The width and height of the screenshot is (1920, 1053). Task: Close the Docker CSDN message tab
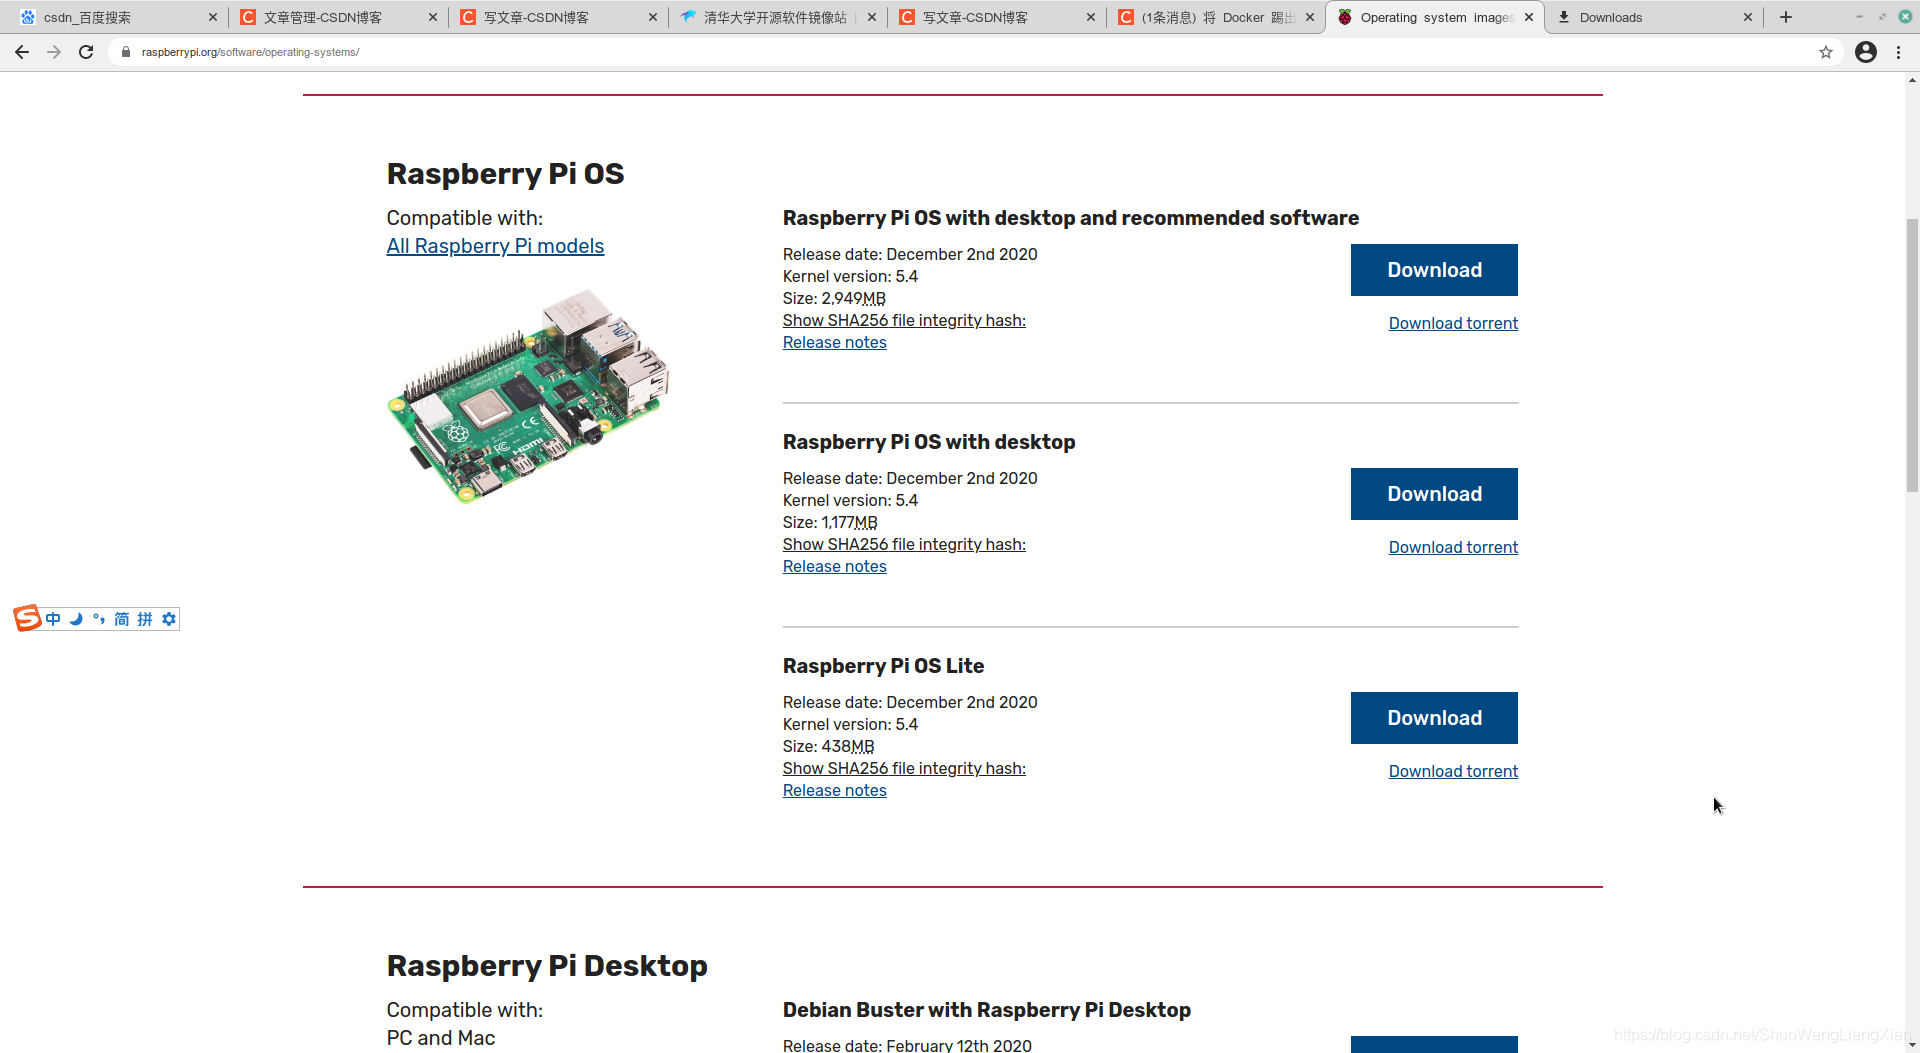click(x=1310, y=17)
